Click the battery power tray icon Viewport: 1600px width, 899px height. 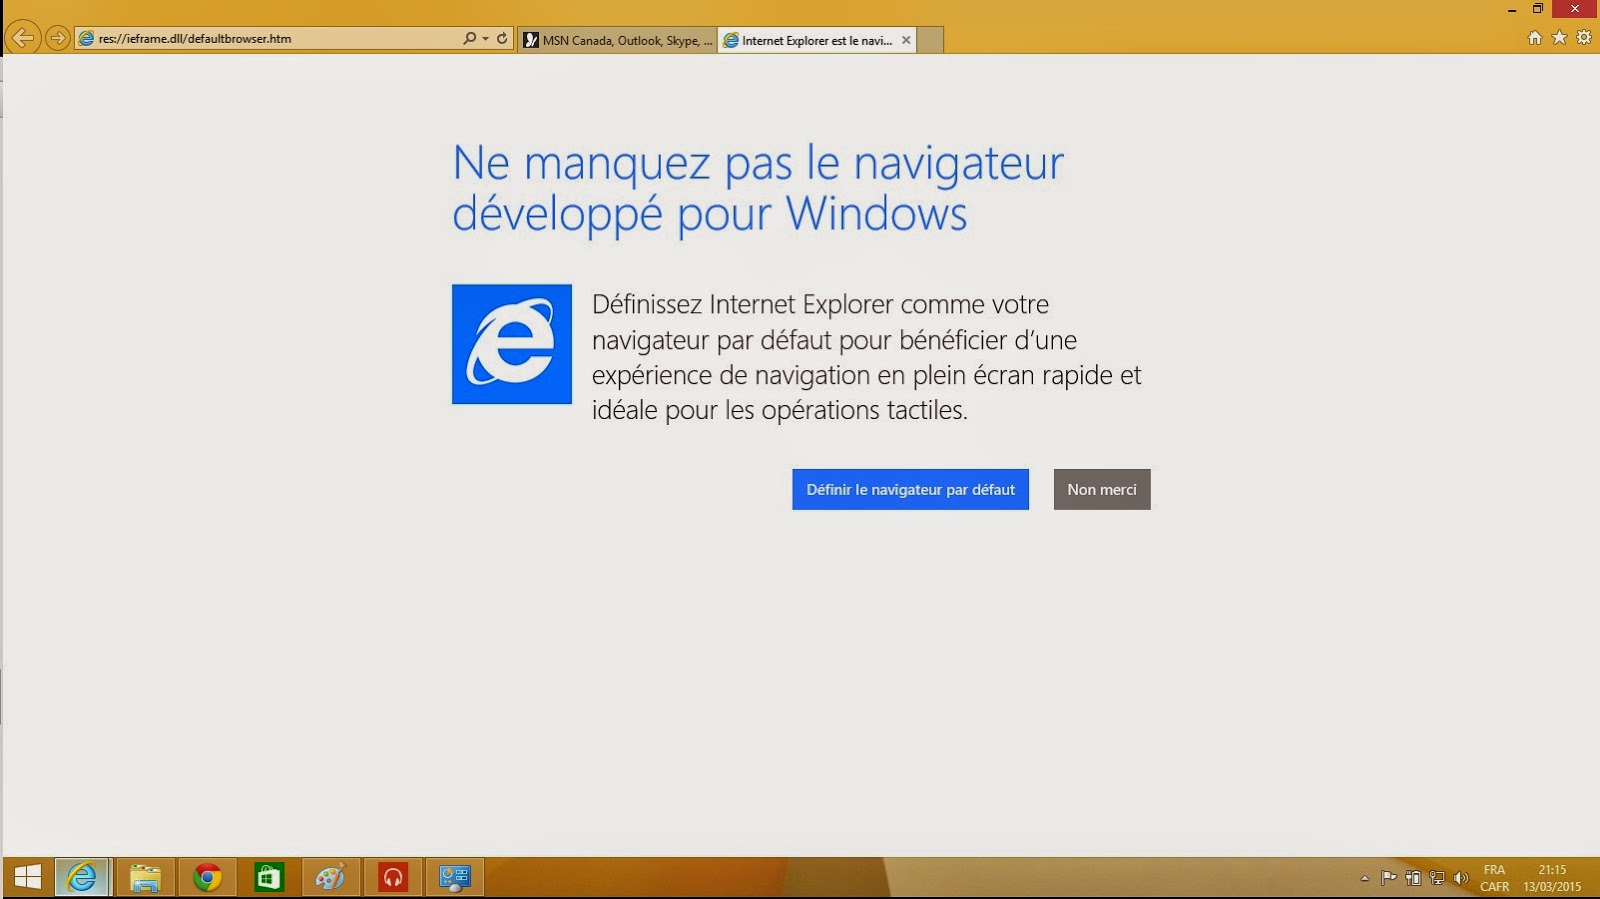click(x=1413, y=878)
